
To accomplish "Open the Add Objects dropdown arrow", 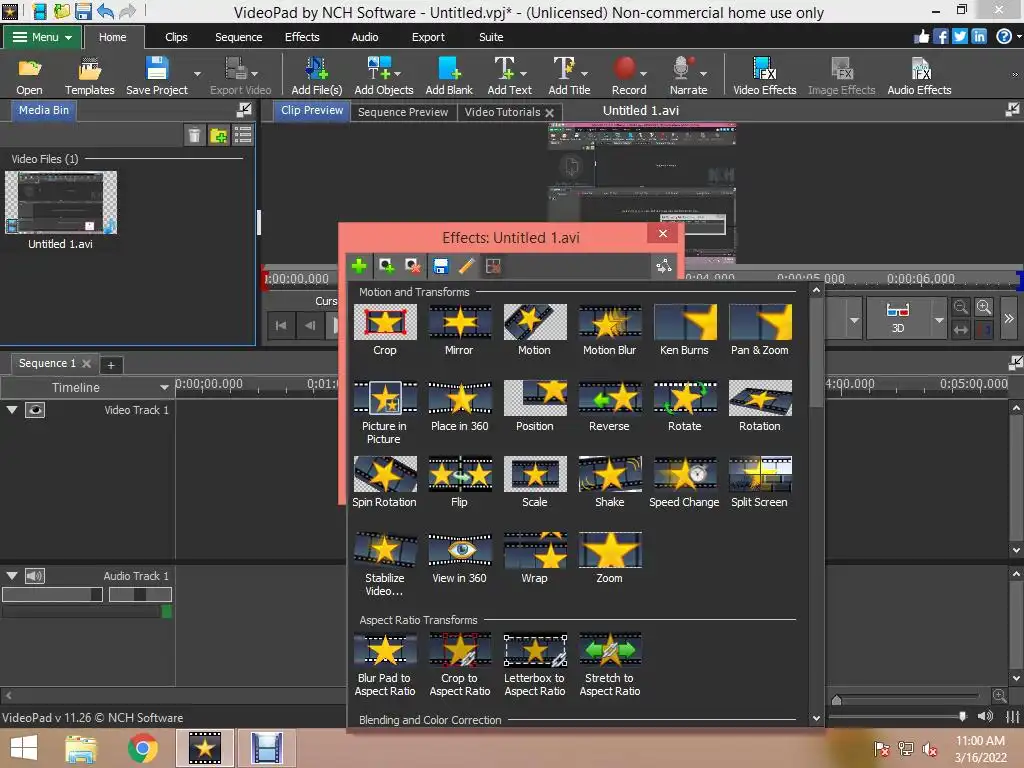I will 397,74.
